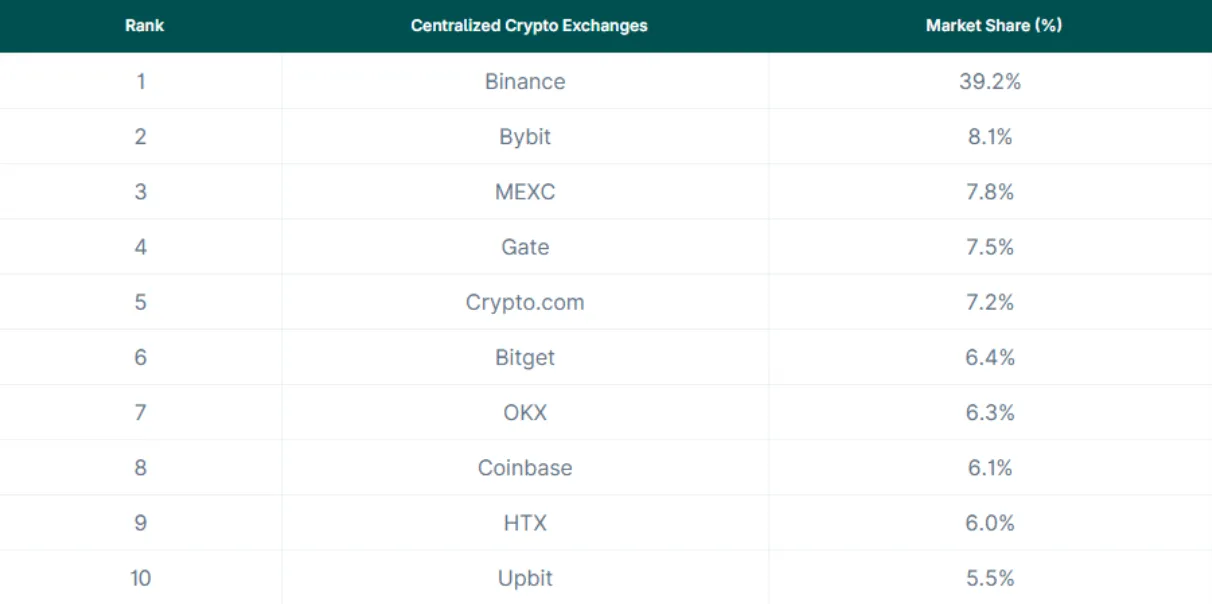Click the Coinbase exchange name
The image size is (1212, 604).
[525, 467]
